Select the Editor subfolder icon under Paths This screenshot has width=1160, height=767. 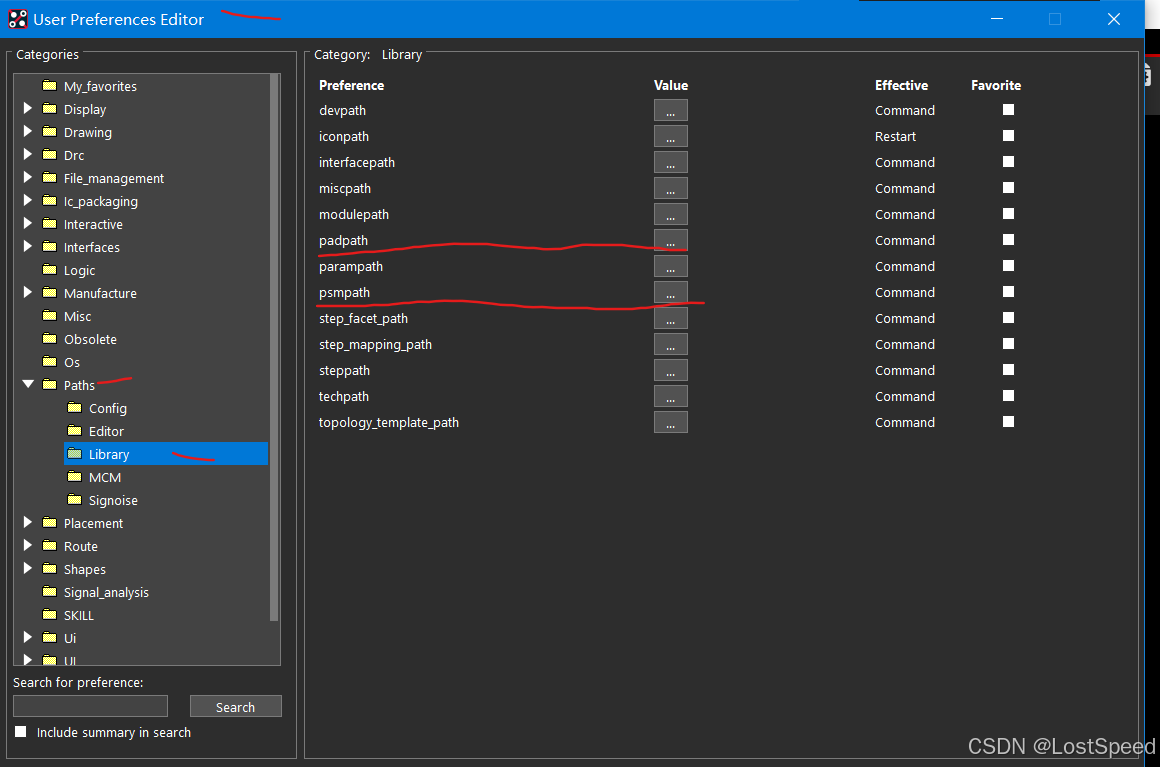[75, 430]
